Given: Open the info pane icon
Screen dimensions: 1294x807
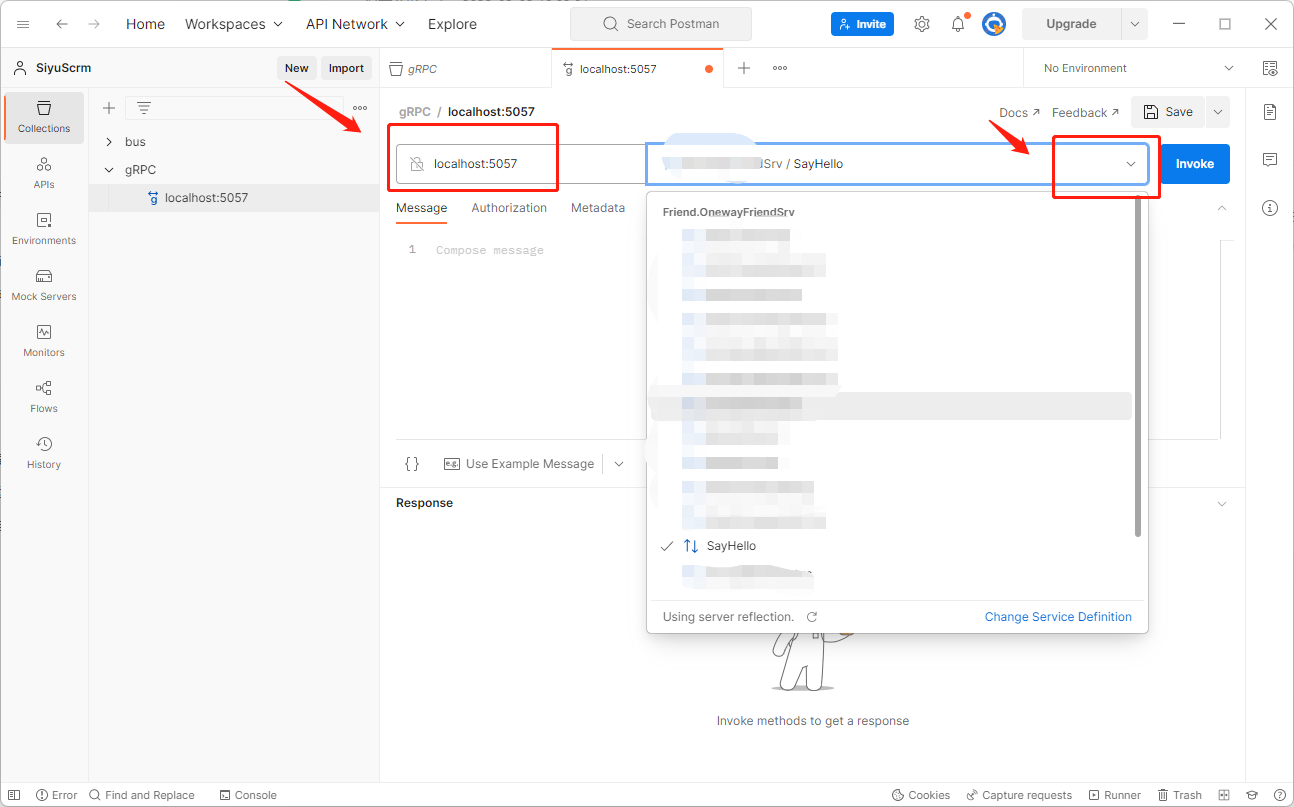Looking at the screenshot, I should pyautogui.click(x=1270, y=208).
